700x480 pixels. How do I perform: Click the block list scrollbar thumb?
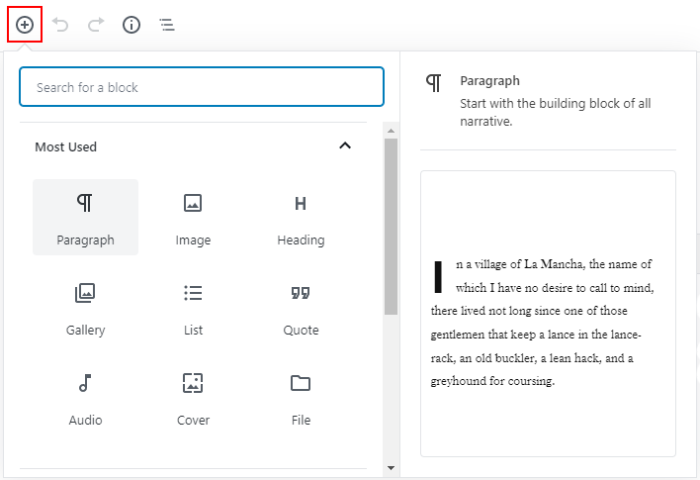click(x=391, y=226)
